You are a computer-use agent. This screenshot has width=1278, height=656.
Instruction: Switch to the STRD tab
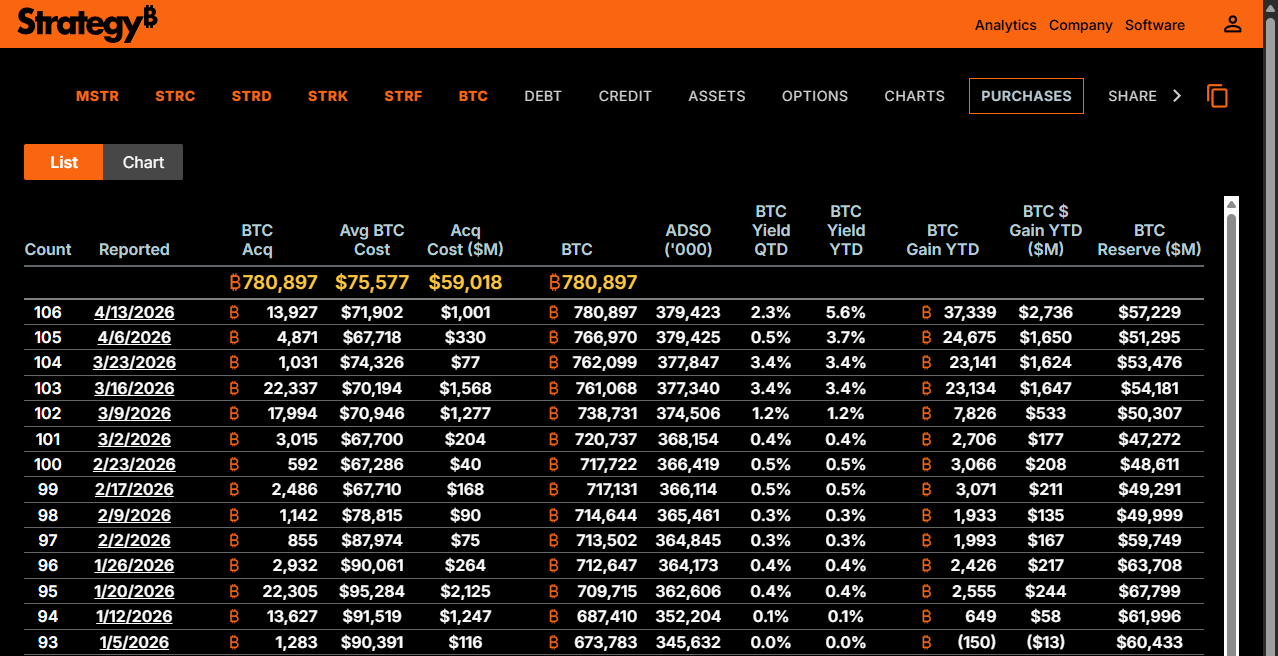click(x=251, y=96)
